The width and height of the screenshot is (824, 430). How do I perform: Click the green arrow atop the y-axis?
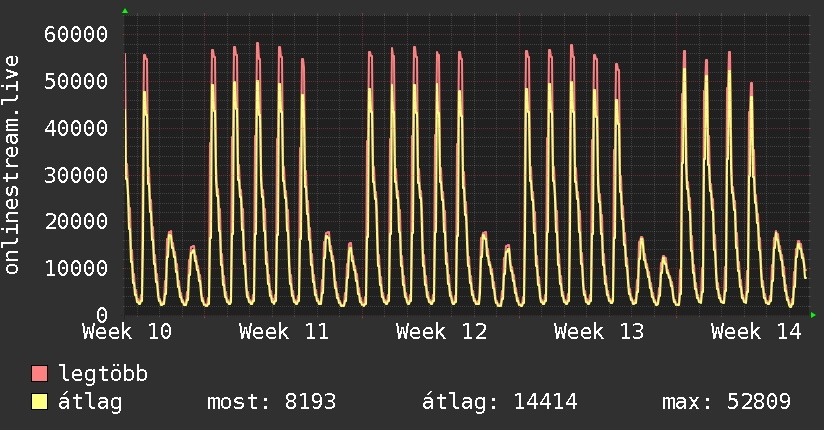125,11
